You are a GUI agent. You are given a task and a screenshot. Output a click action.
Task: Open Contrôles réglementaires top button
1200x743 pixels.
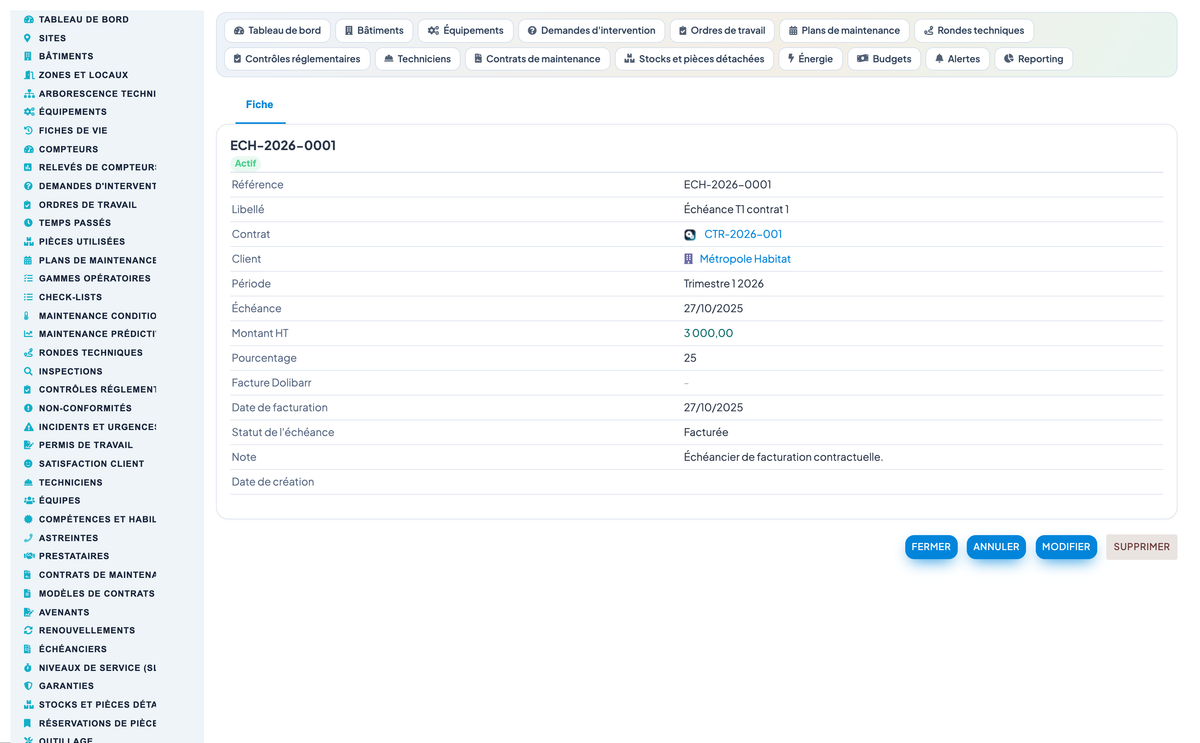[296, 59]
